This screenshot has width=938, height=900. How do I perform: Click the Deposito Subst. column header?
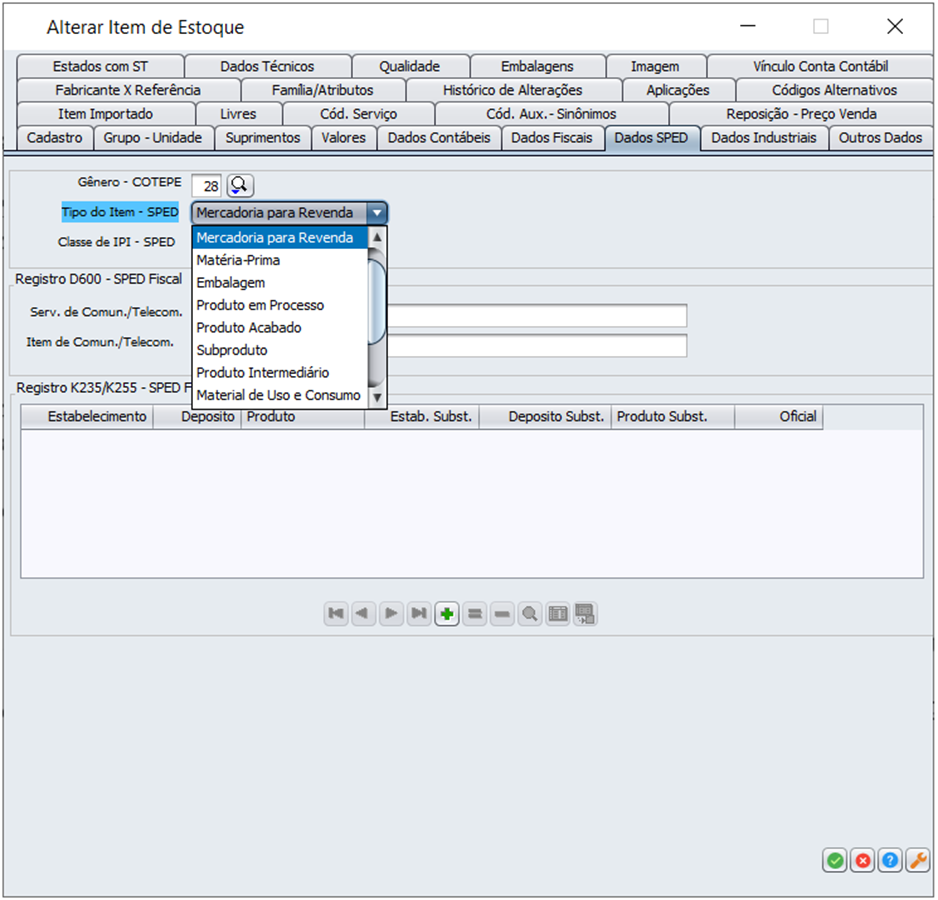point(546,417)
